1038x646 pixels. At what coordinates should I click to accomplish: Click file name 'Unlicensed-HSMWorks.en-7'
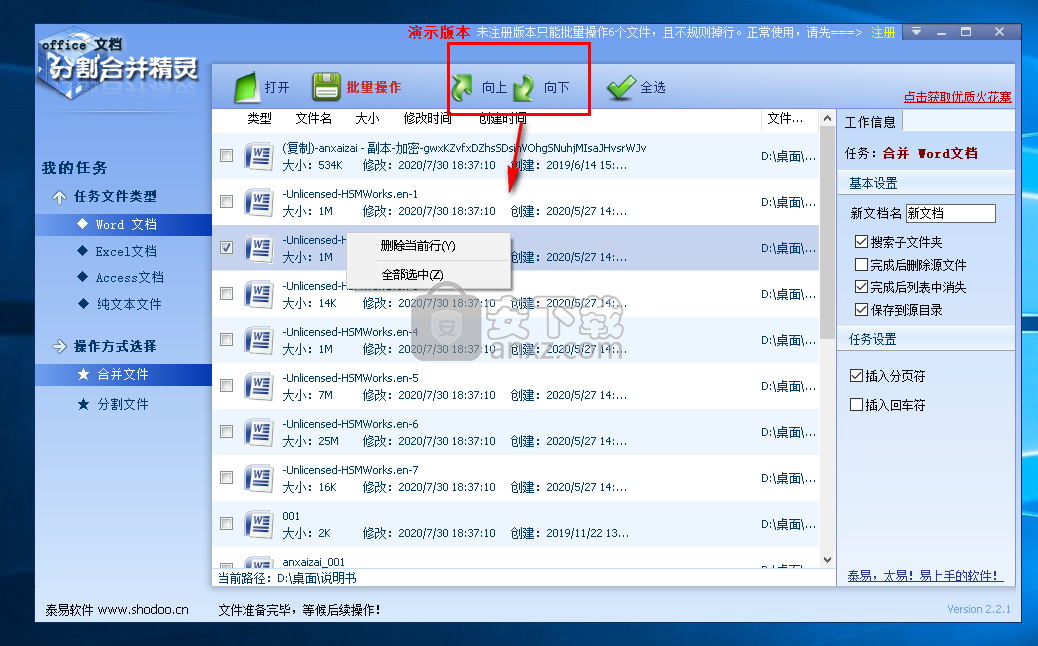point(350,470)
